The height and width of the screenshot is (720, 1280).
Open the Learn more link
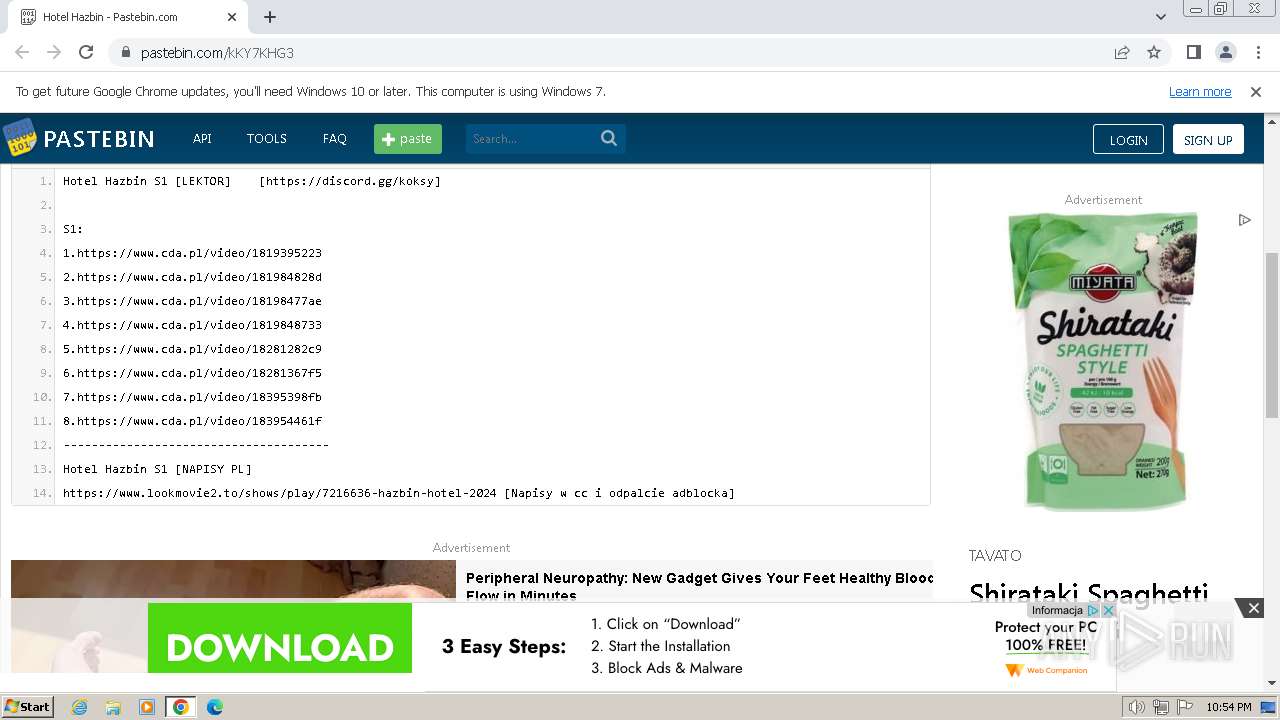[x=1200, y=91]
